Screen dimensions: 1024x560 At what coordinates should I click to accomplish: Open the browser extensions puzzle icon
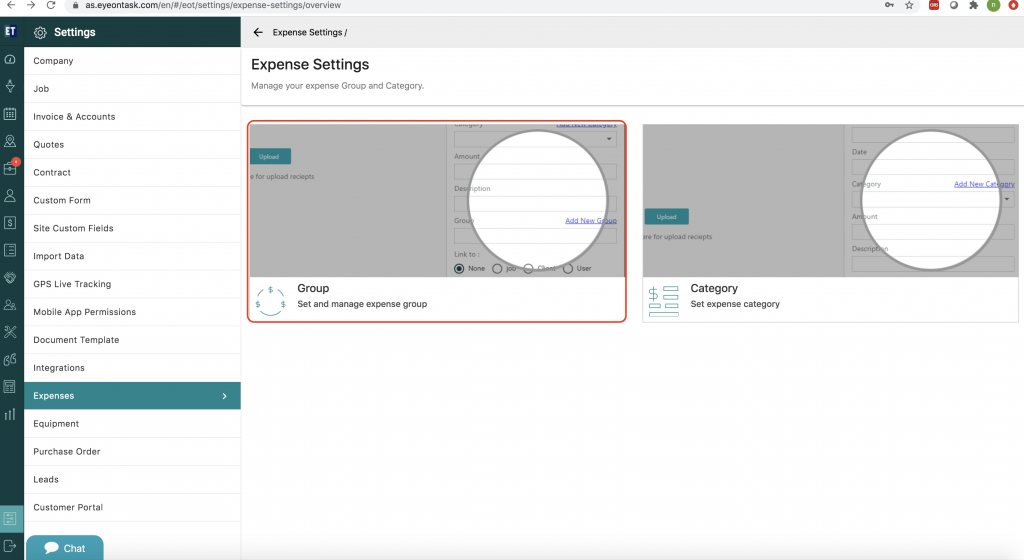click(973, 5)
